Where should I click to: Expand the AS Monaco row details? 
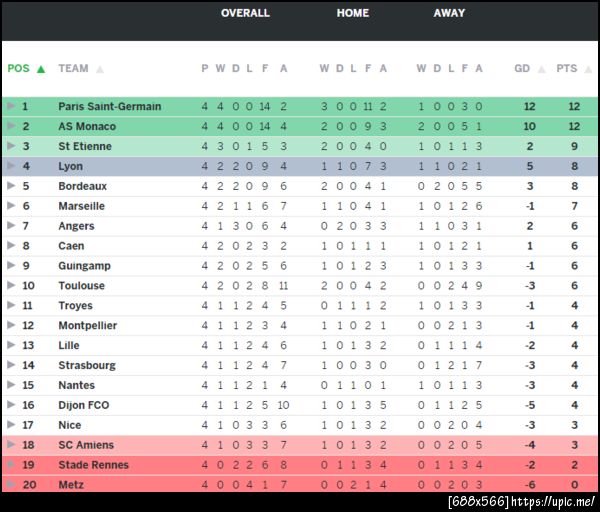(x=11, y=126)
